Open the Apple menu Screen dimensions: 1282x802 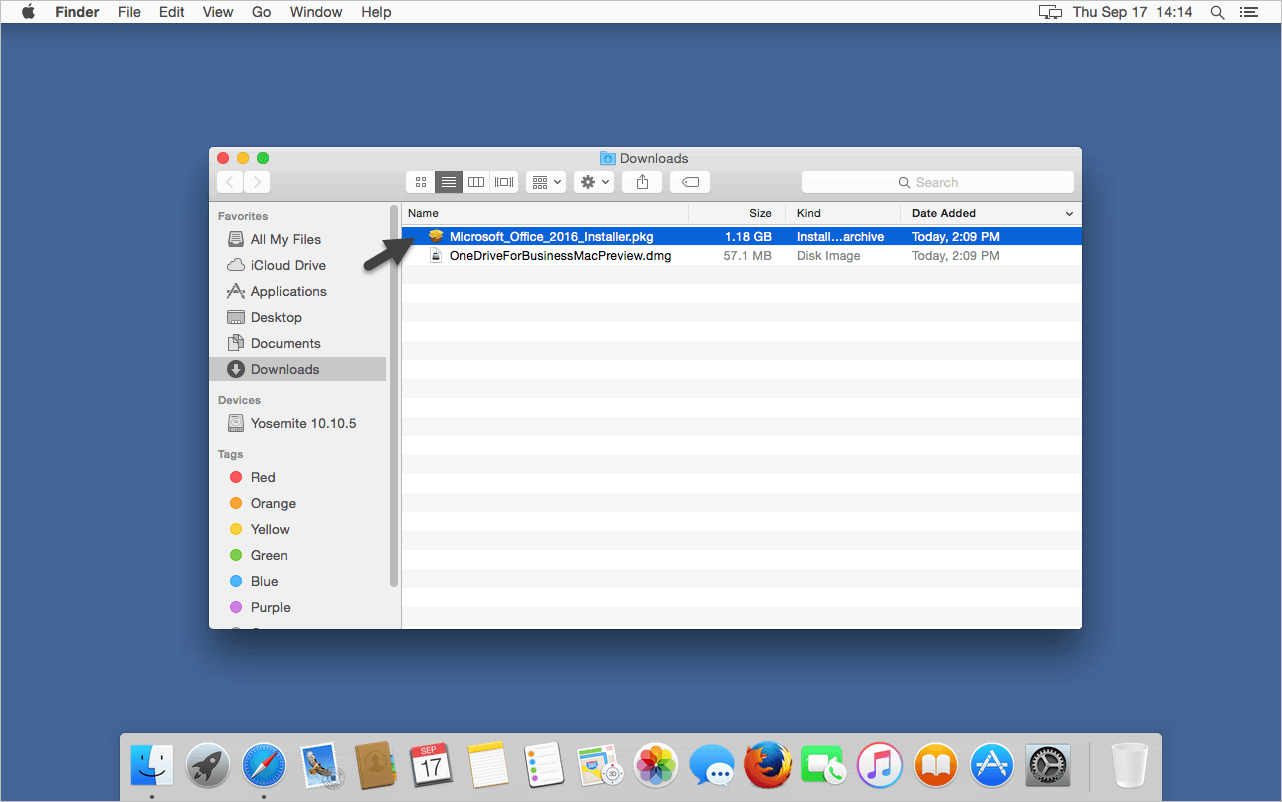coord(28,12)
